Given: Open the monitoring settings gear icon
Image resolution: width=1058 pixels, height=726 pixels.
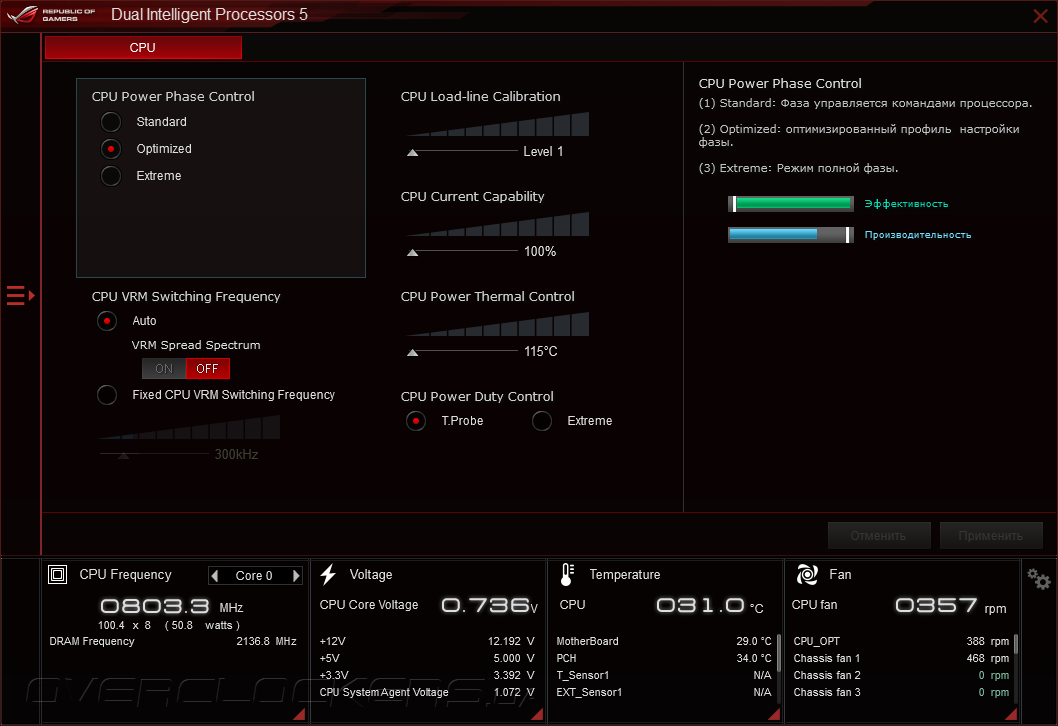Looking at the screenshot, I should 1038,578.
